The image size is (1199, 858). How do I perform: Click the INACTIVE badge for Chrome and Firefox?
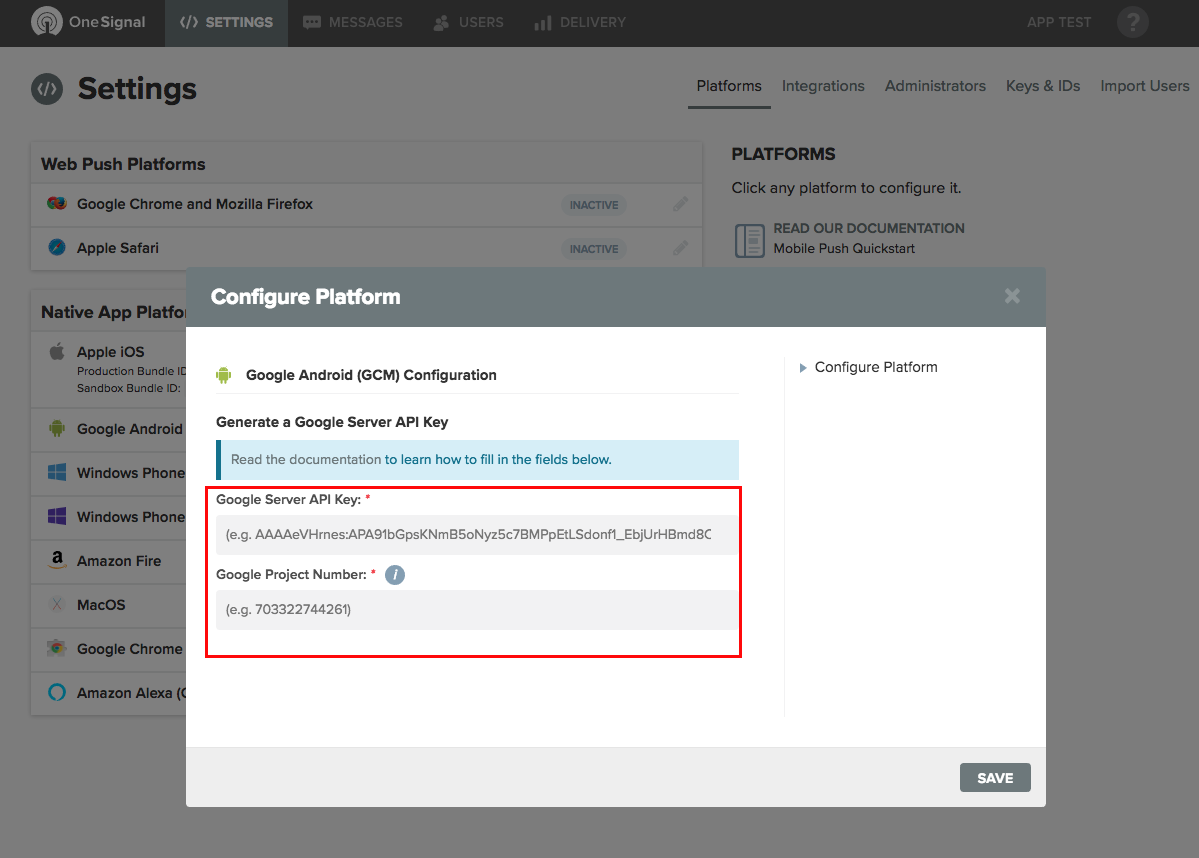(x=594, y=205)
